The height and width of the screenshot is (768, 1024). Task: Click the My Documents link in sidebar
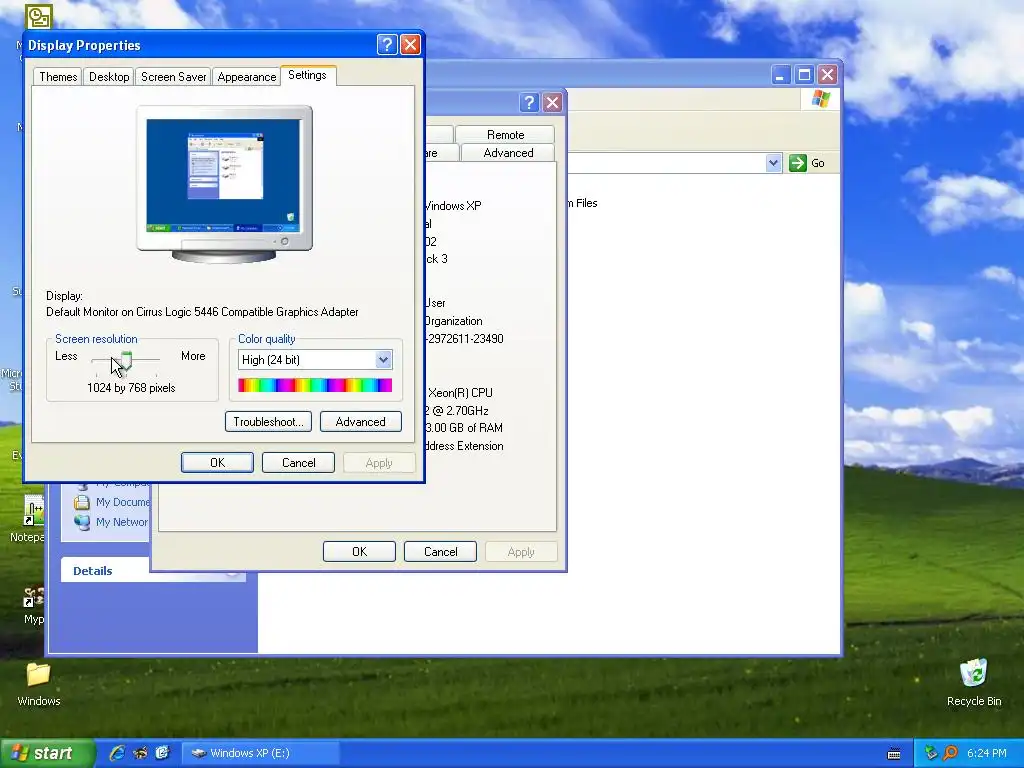(122, 502)
